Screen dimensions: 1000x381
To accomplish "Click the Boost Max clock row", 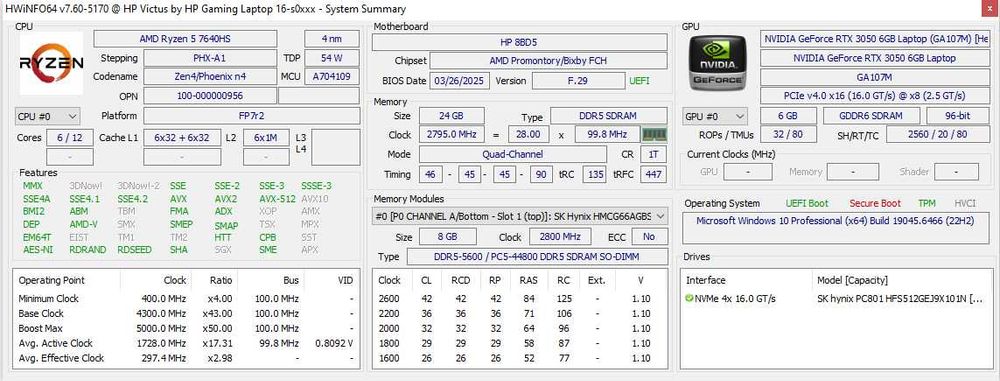I will pos(186,329).
